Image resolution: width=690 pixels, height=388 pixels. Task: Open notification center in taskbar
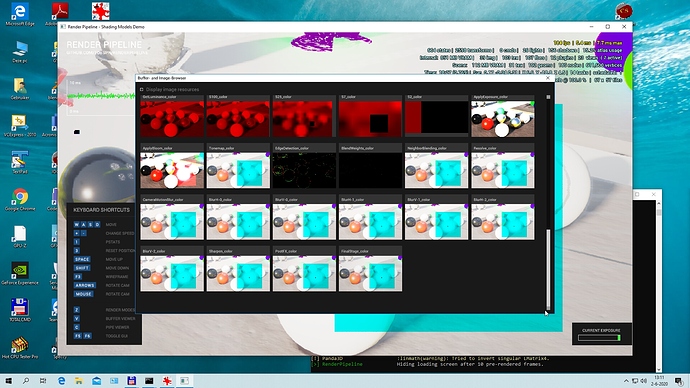(x=679, y=381)
